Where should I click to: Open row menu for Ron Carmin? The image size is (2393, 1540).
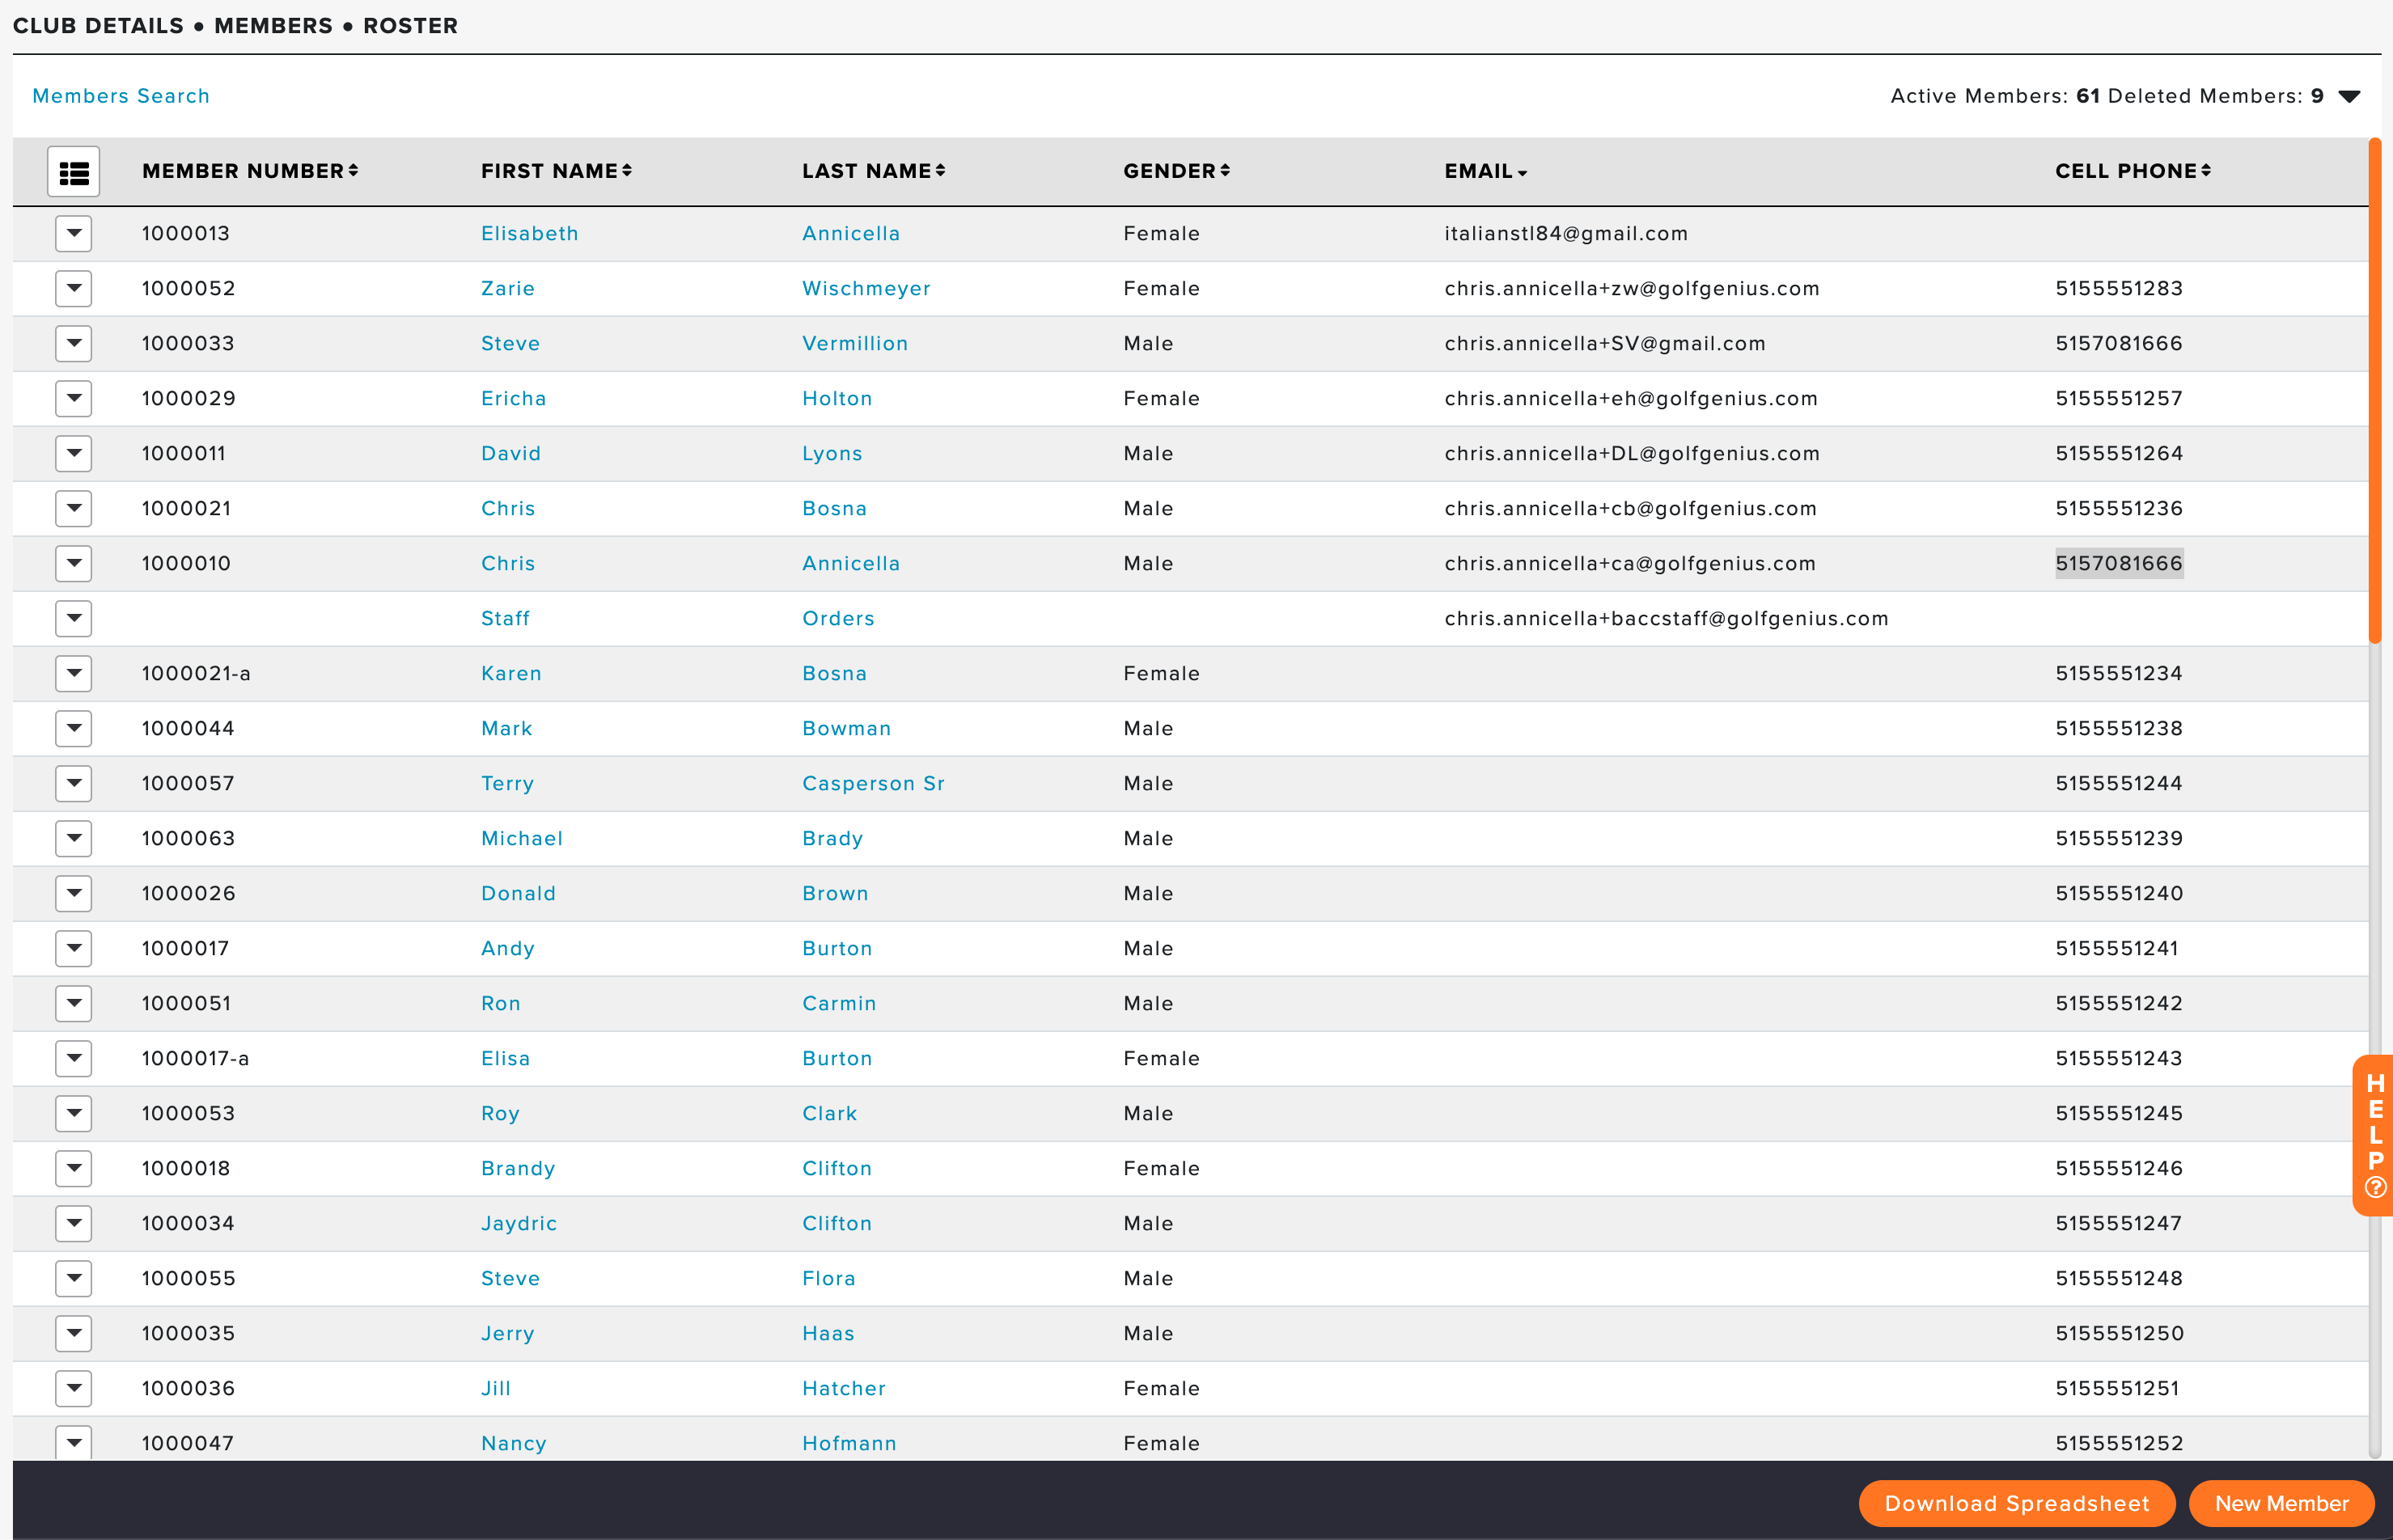pyautogui.click(x=74, y=1004)
